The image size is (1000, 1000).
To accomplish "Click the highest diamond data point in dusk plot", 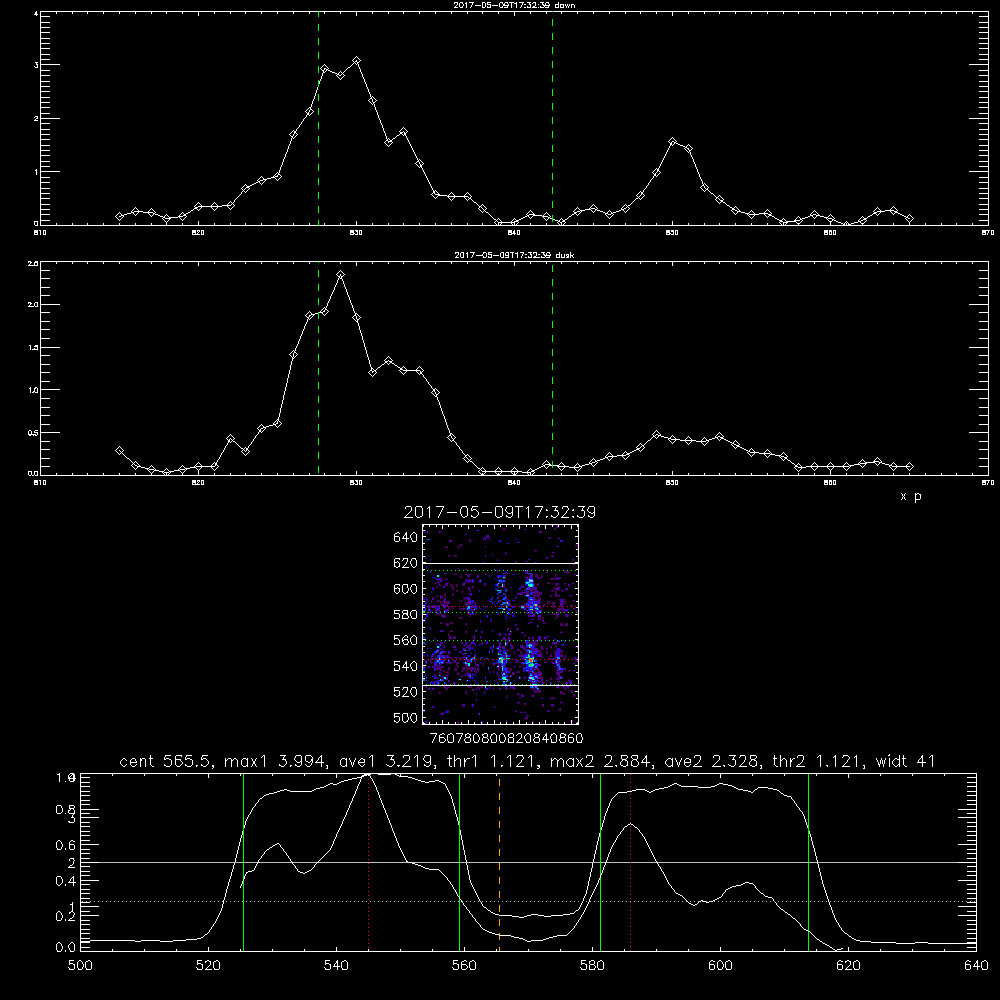I will [341, 275].
